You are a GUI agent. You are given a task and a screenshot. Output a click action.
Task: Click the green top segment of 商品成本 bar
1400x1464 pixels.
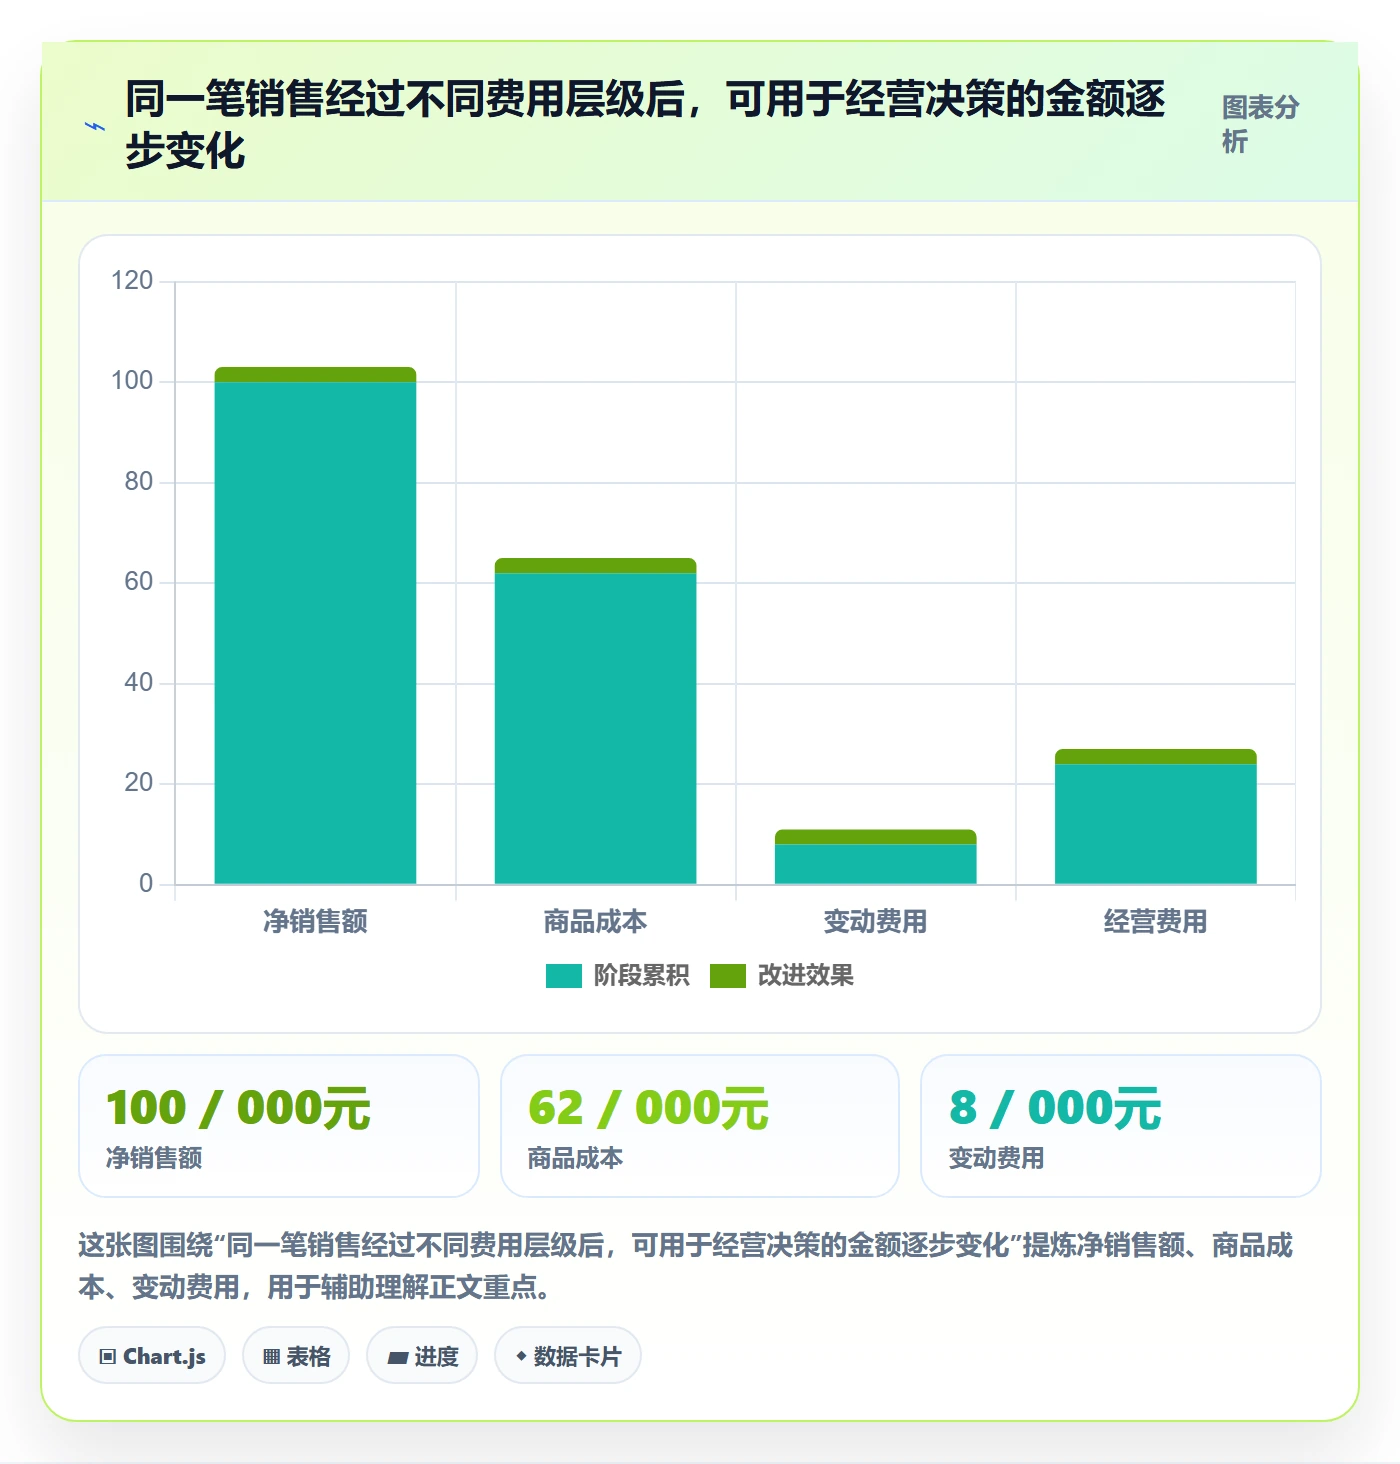click(x=595, y=566)
